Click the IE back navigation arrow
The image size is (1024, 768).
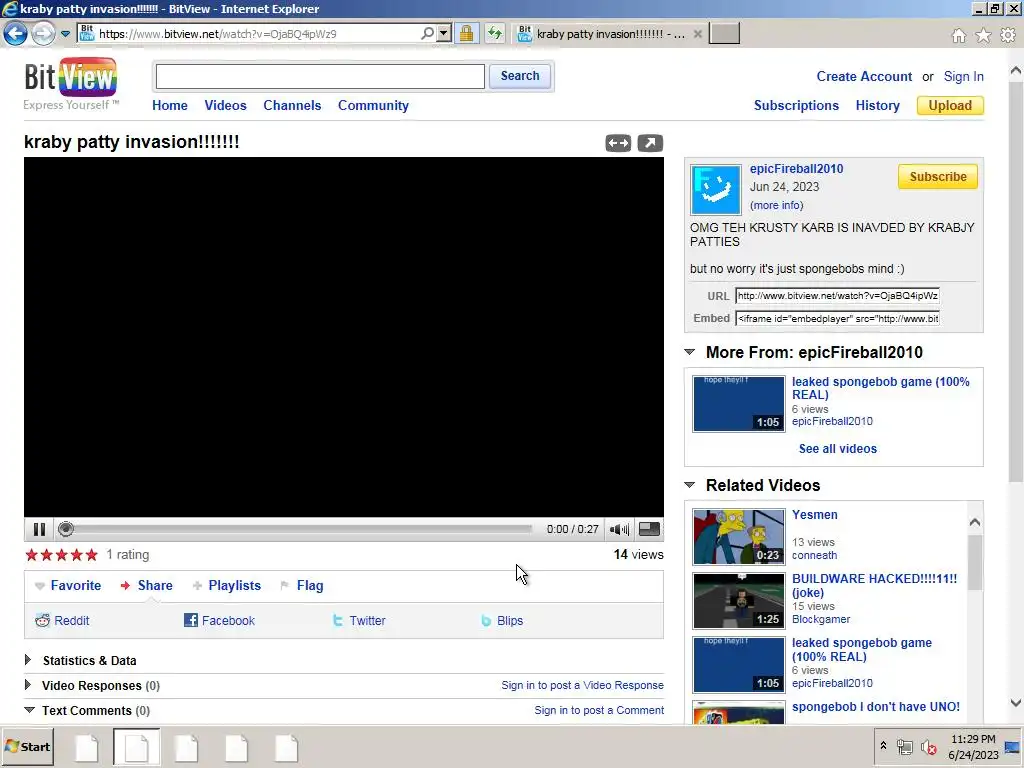[x=16, y=33]
